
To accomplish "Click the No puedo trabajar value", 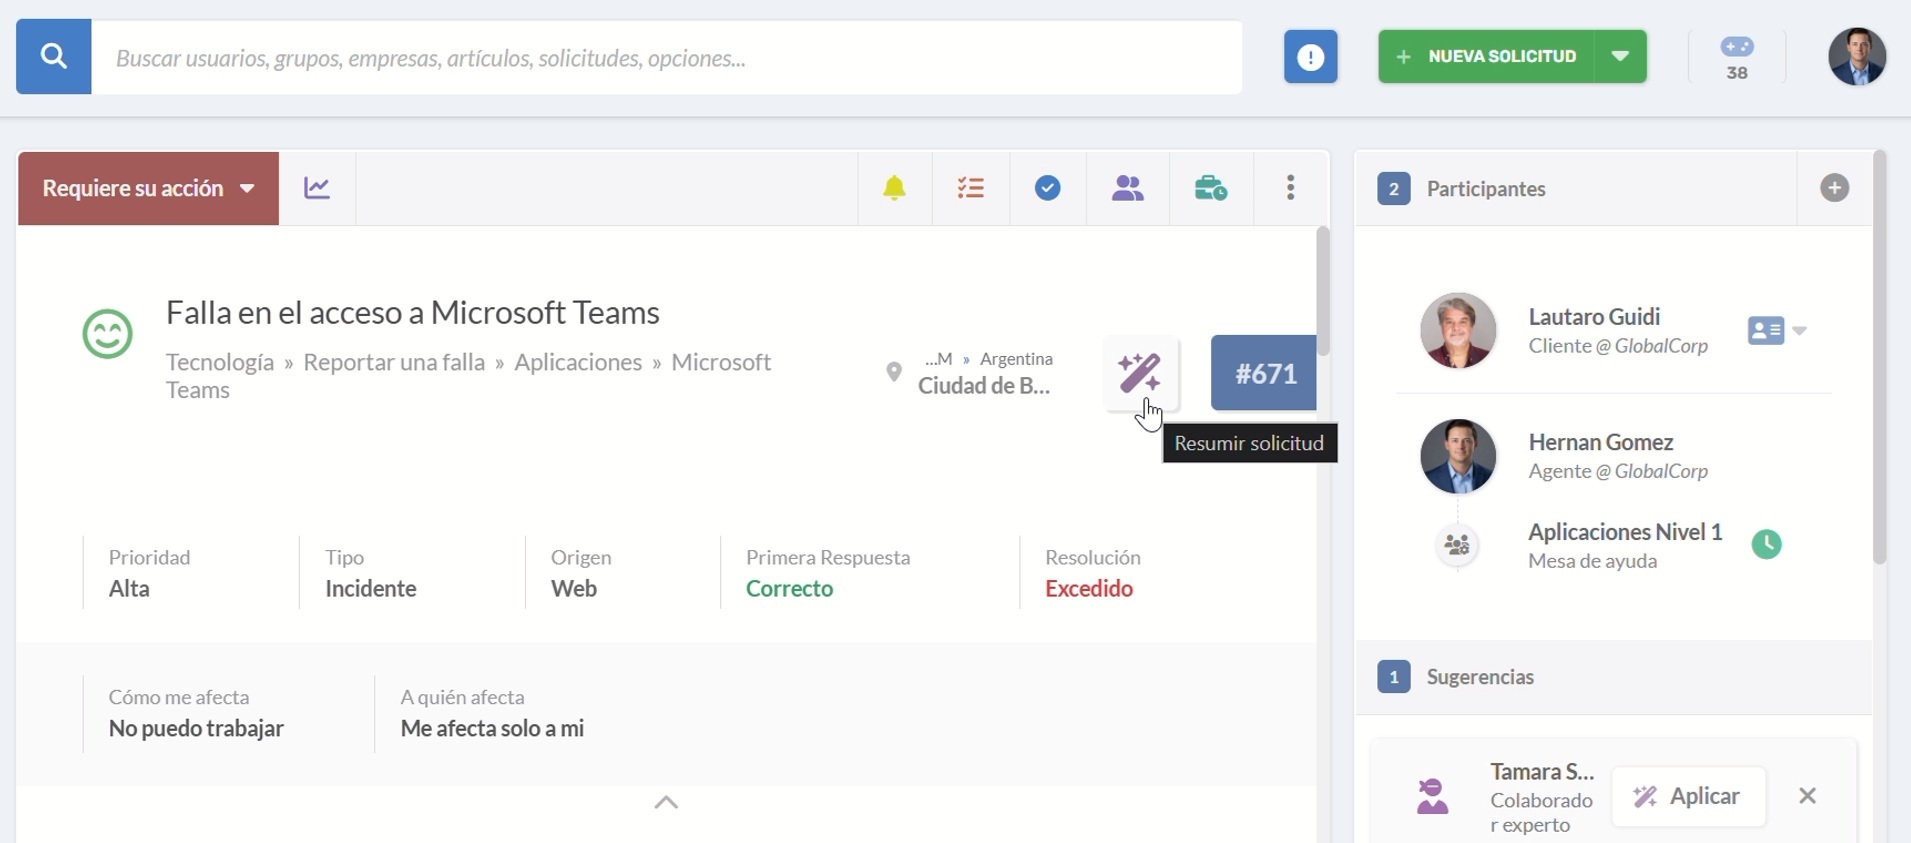I will coord(196,728).
